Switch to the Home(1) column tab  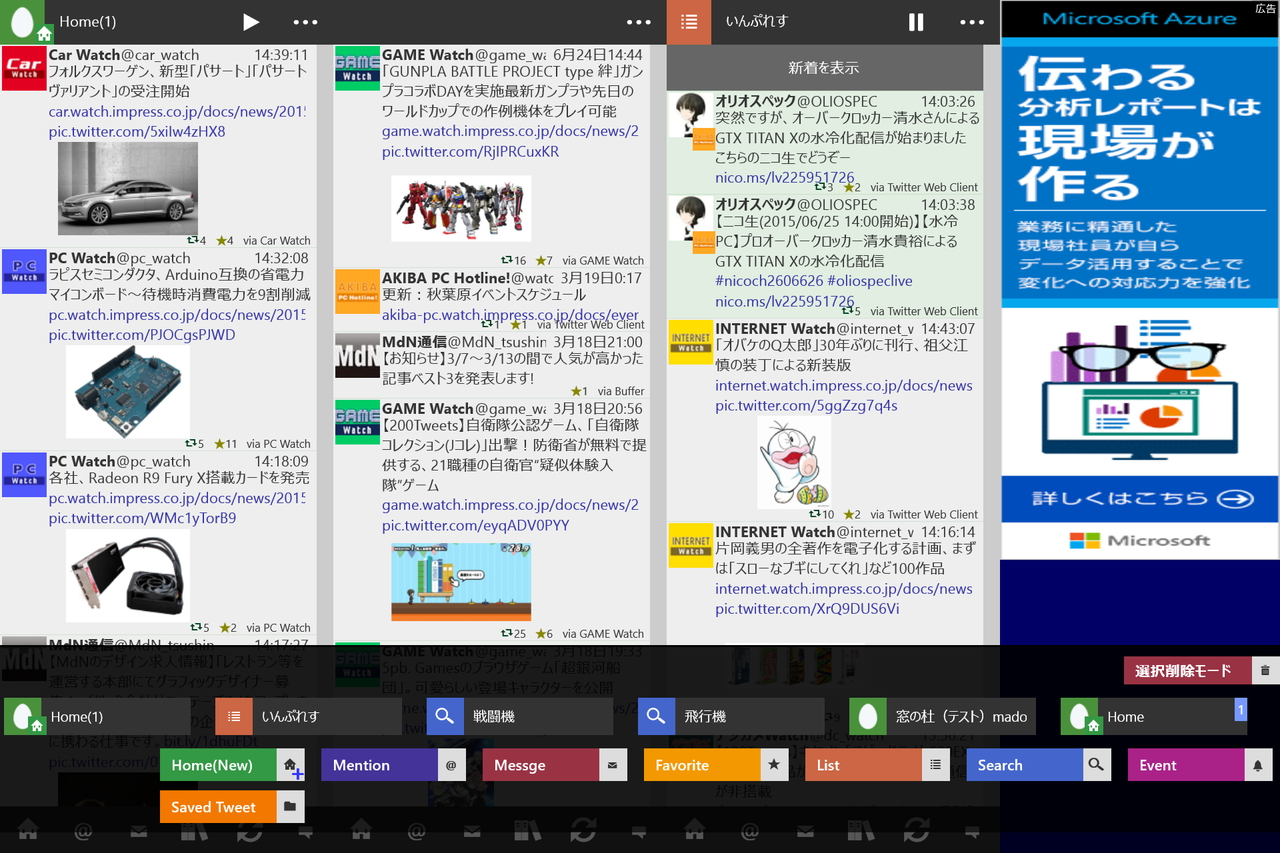click(97, 716)
